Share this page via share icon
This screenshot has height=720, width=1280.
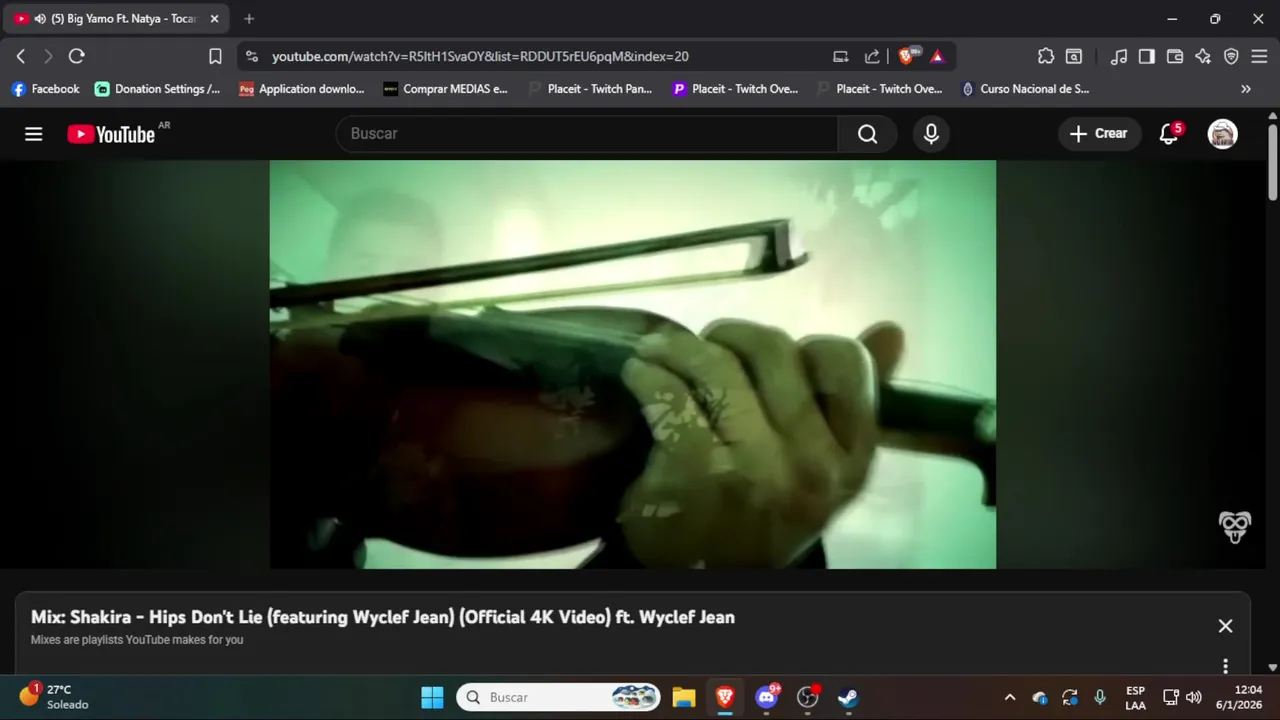872,57
